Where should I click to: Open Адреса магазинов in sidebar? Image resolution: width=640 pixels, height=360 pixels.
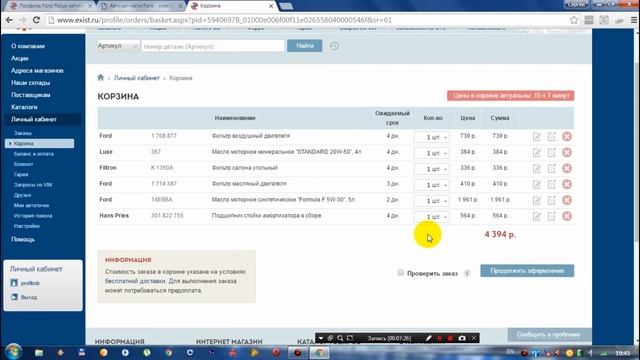coord(37,71)
